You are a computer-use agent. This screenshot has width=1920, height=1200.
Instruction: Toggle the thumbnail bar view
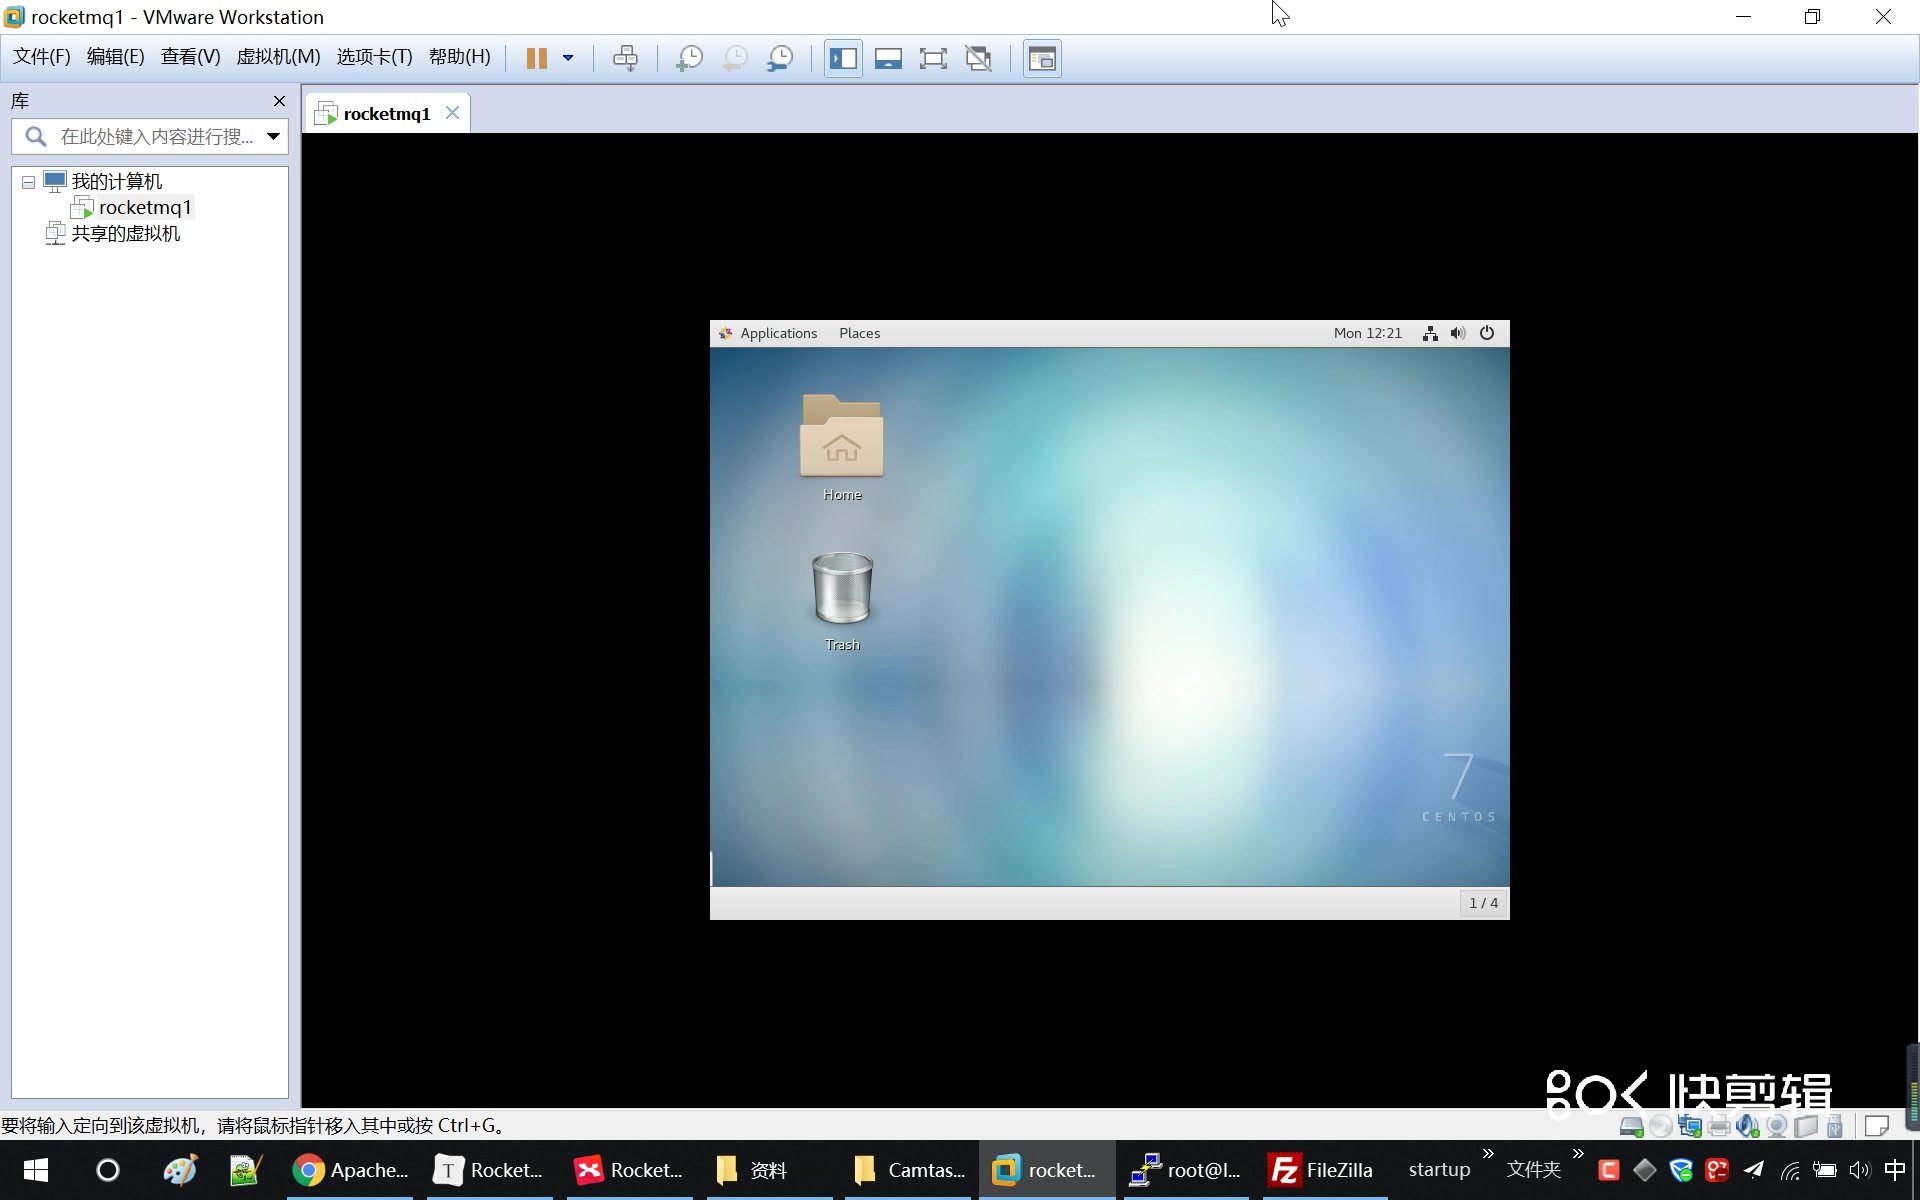(888, 58)
